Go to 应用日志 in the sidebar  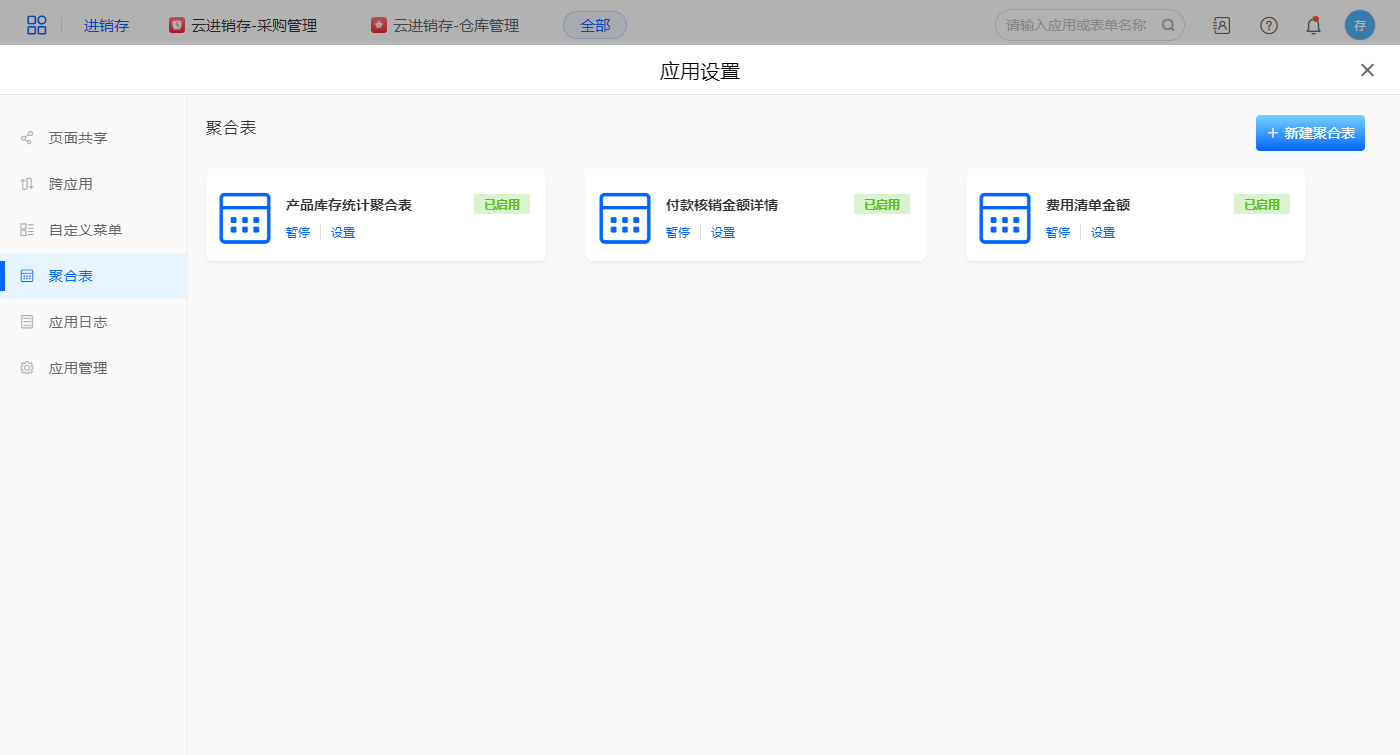(x=78, y=322)
